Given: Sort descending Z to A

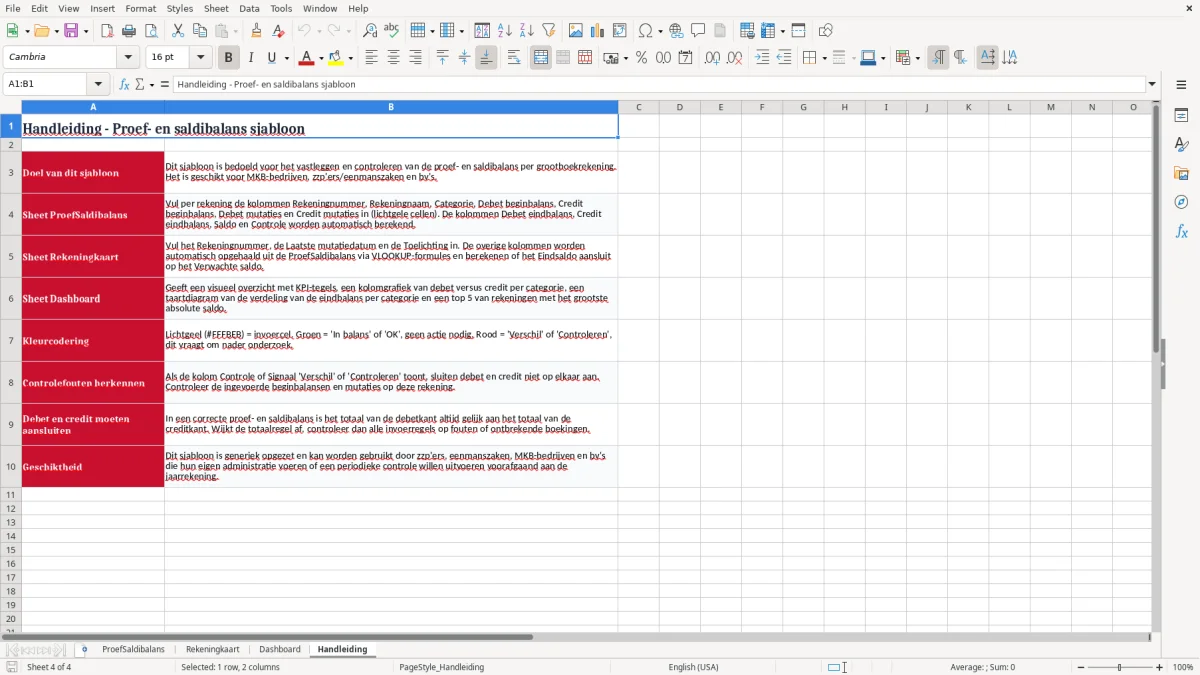Looking at the screenshot, I should click(x=527, y=31).
